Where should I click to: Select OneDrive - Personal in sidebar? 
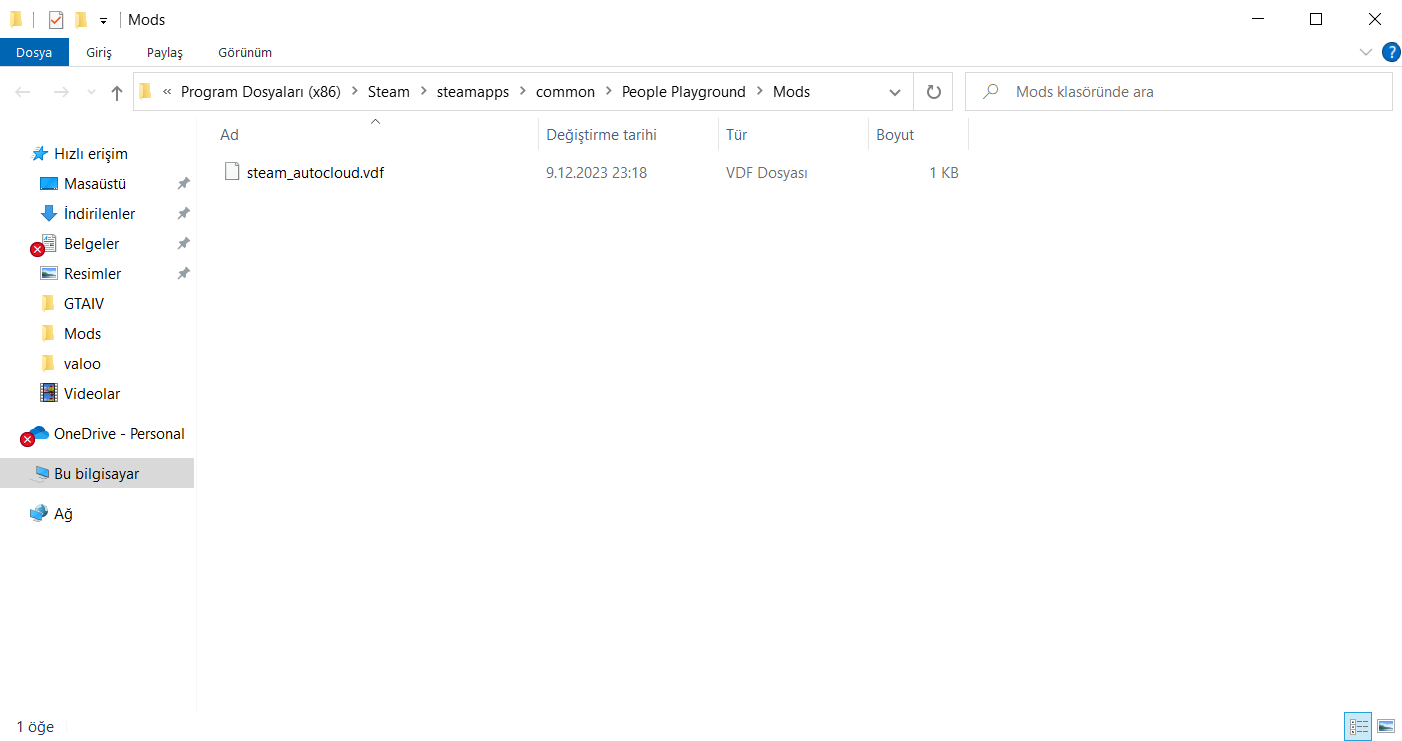(x=119, y=434)
